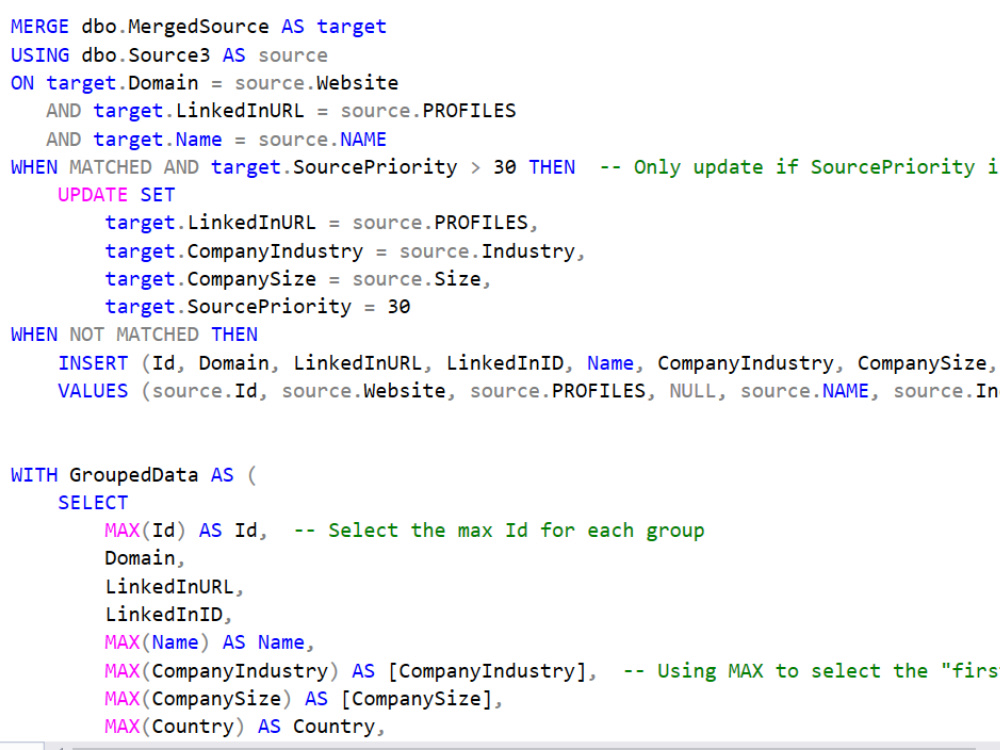
Task: Click the WITH keyword before GroupedData
Action: click(x=34, y=475)
